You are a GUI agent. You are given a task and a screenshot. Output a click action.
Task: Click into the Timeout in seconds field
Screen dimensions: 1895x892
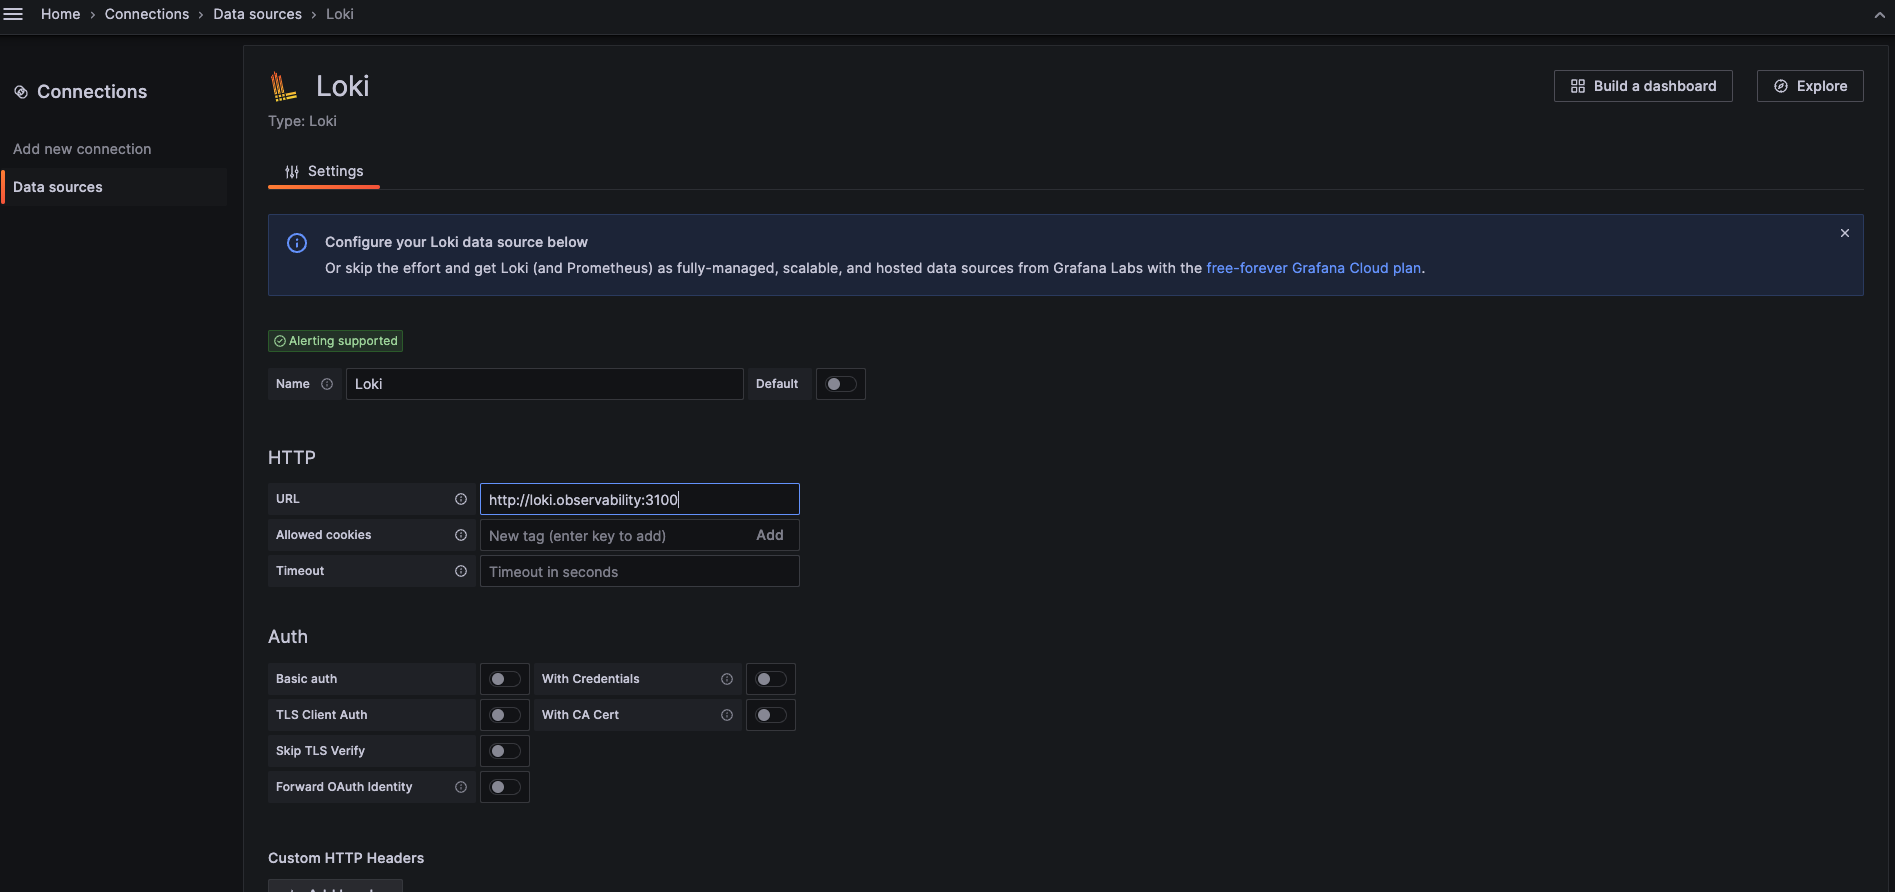(x=640, y=571)
